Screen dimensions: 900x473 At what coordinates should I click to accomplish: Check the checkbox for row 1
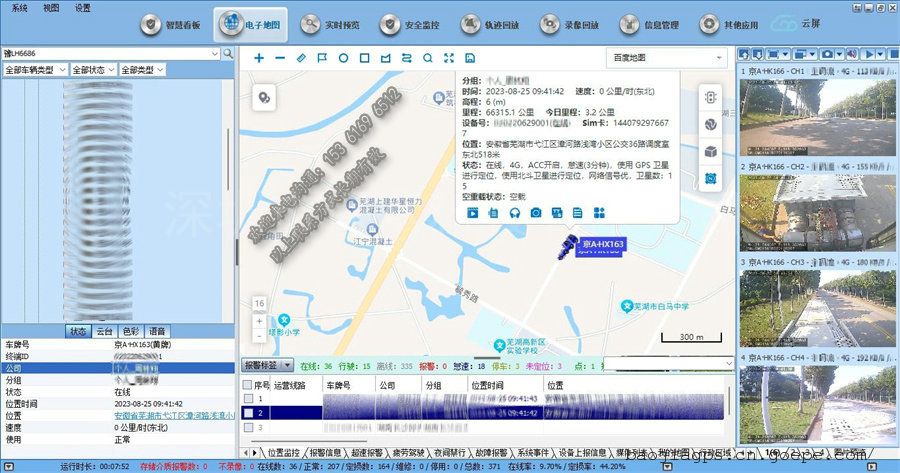click(x=249, y=399)
